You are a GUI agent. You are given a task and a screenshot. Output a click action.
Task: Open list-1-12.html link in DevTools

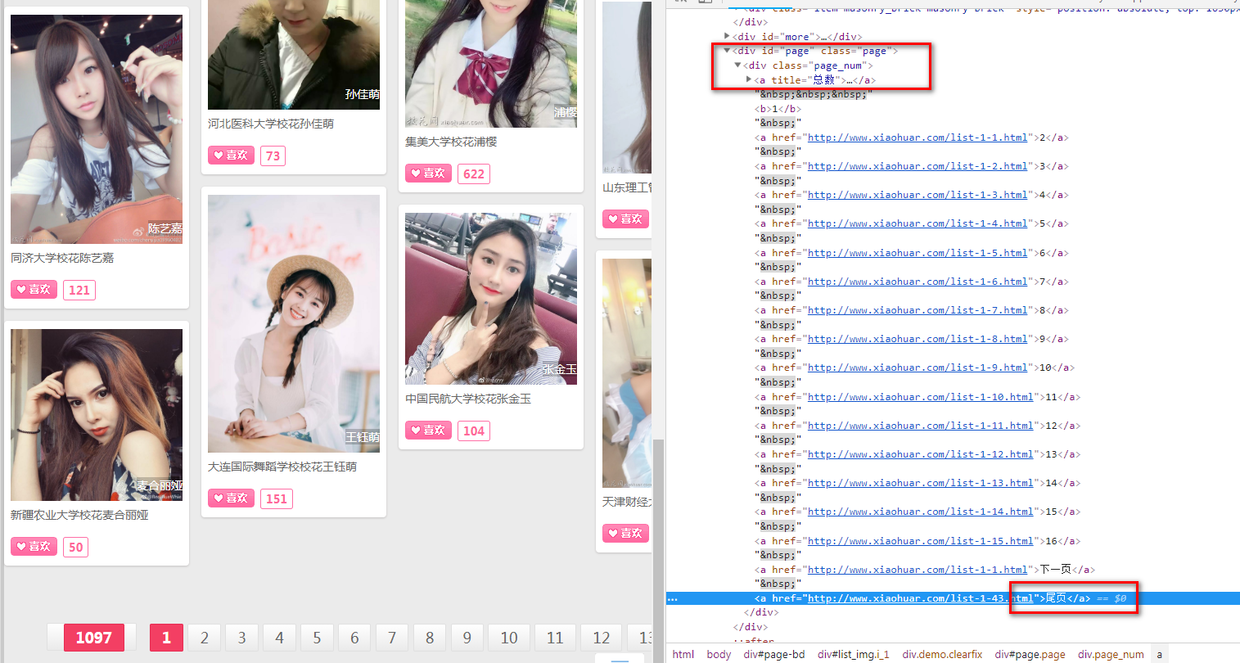click(920, 454)
